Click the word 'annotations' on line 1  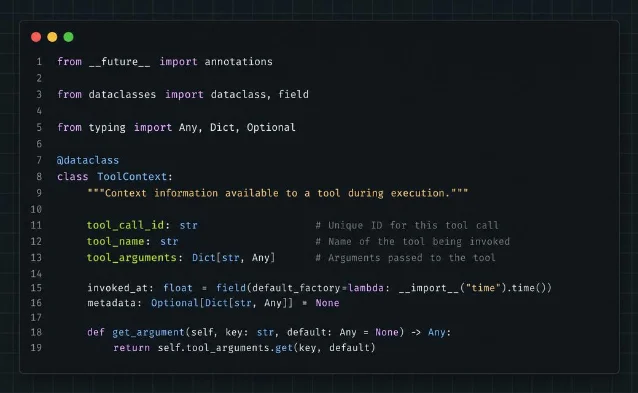click(x=238, y=62)
